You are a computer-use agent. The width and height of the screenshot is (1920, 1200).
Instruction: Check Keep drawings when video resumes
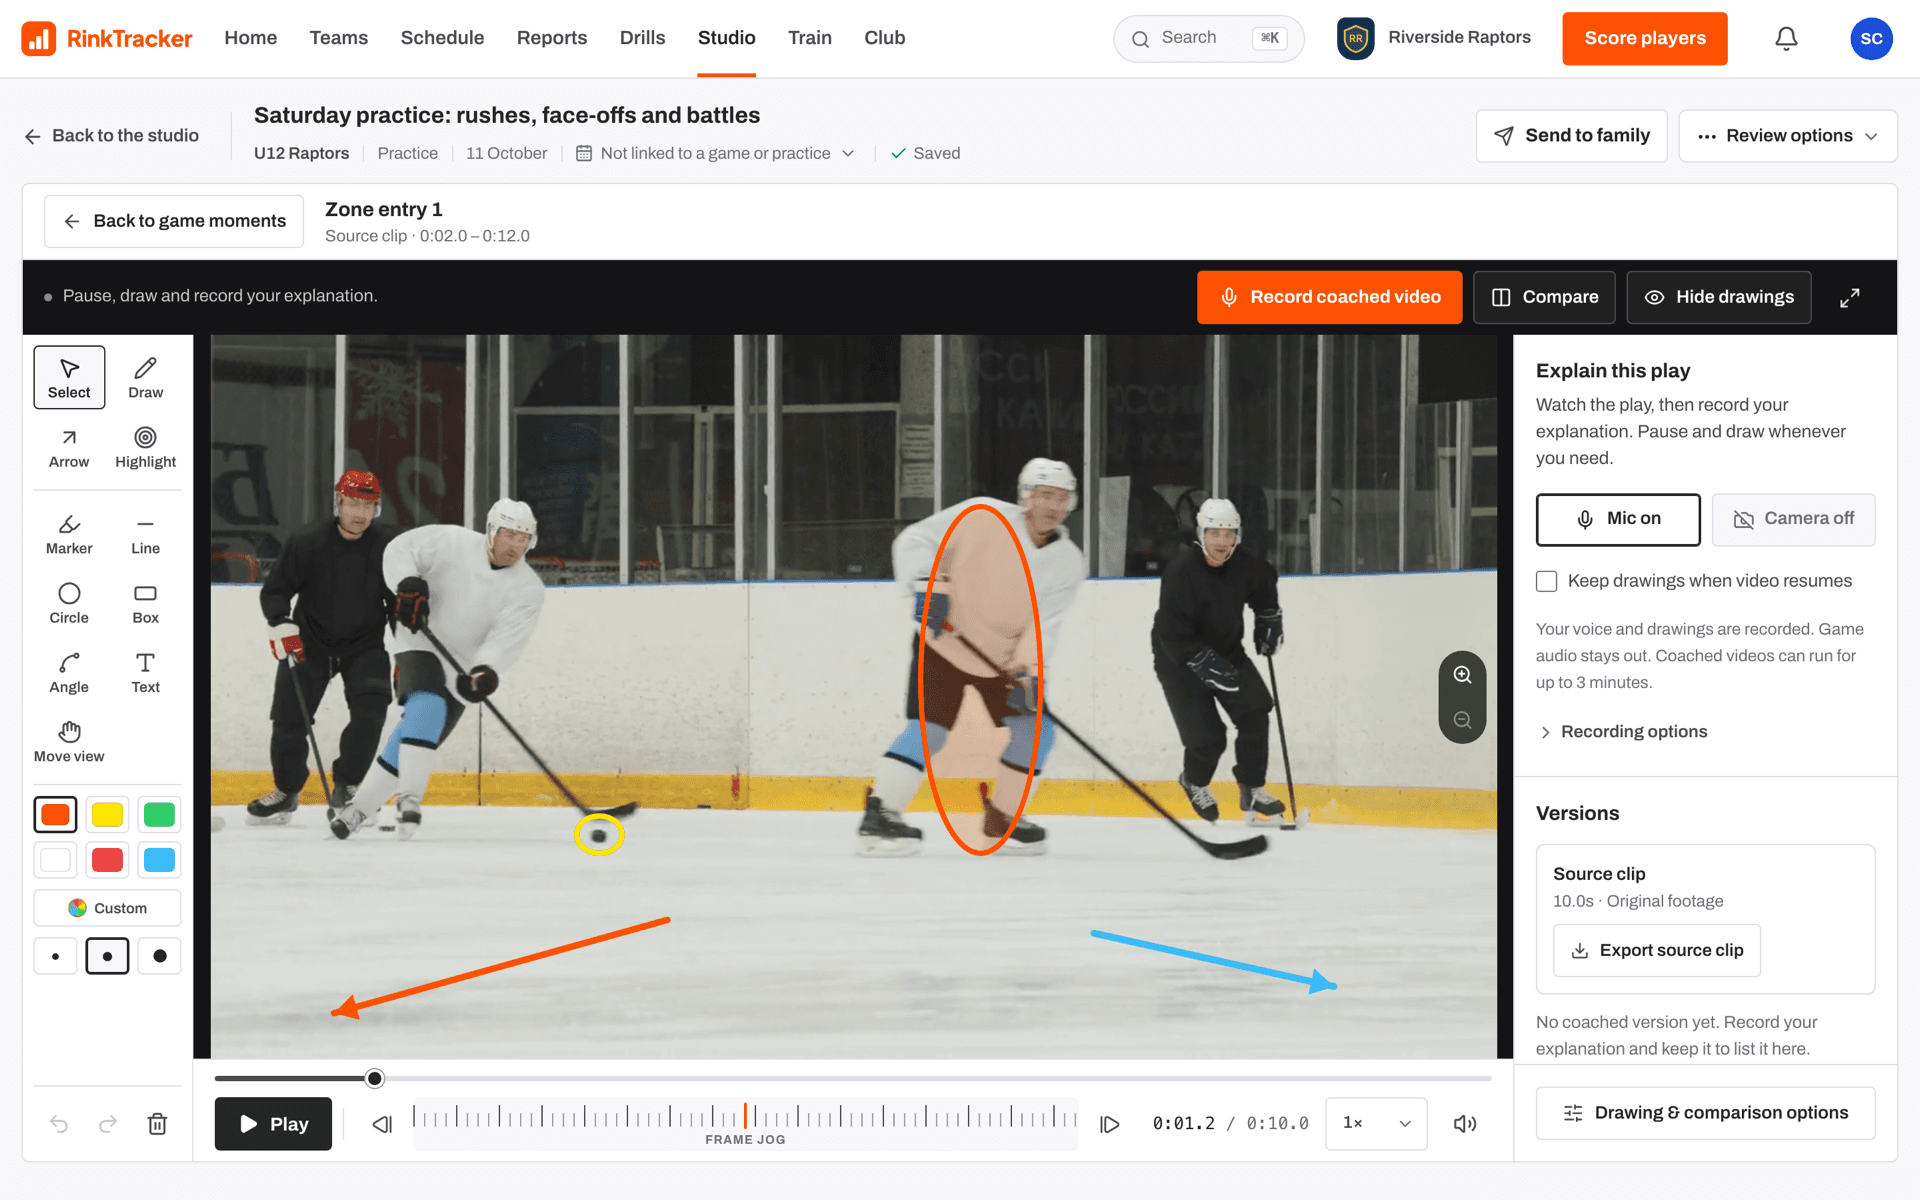1546,581
